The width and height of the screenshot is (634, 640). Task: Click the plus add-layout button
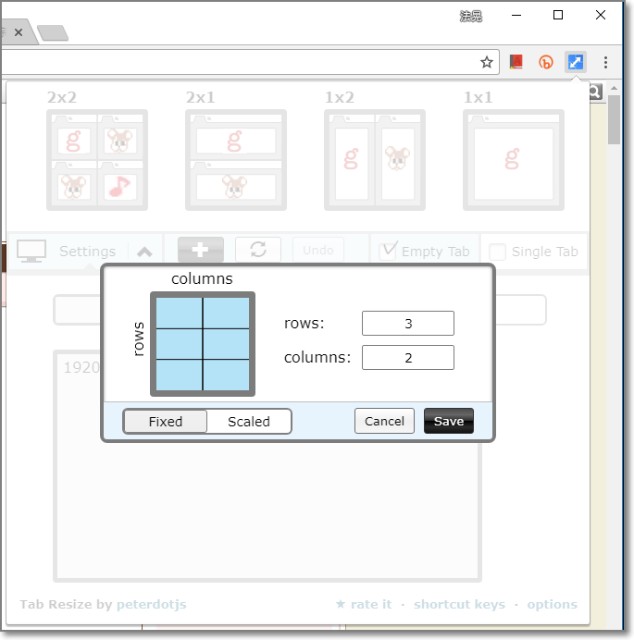point(200,250)
